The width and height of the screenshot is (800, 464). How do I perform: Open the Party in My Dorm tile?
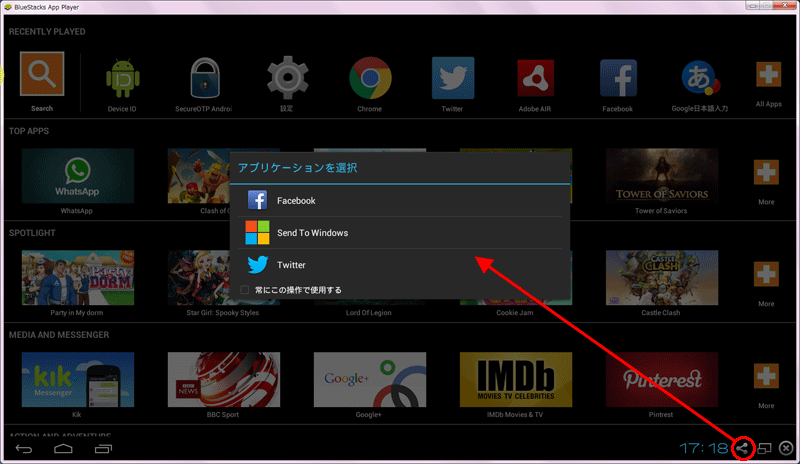[x=78, y=278]
